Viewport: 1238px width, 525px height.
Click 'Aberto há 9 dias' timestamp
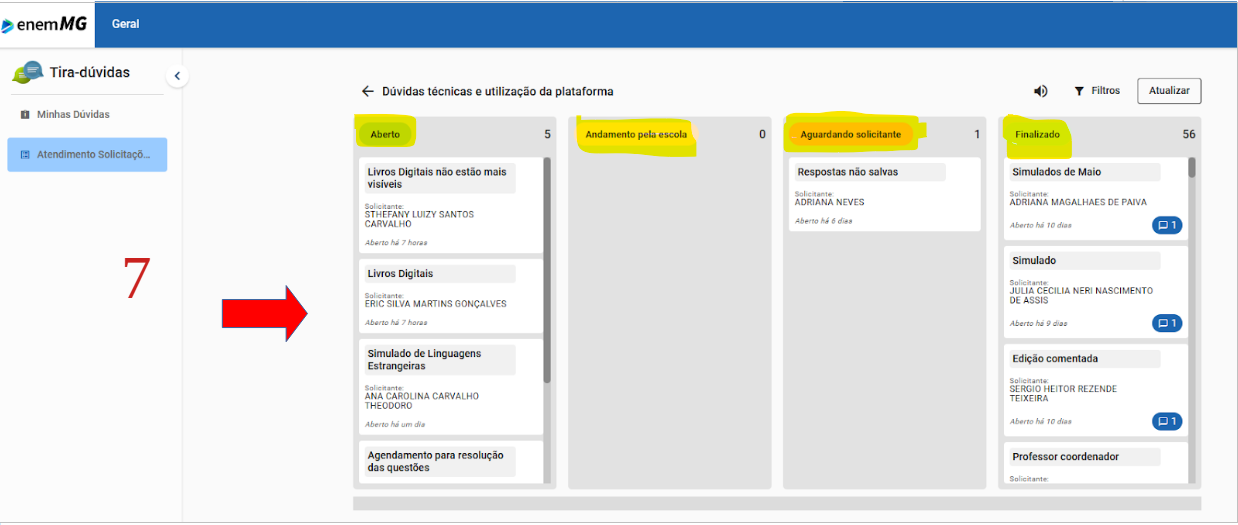(1038, 323)
